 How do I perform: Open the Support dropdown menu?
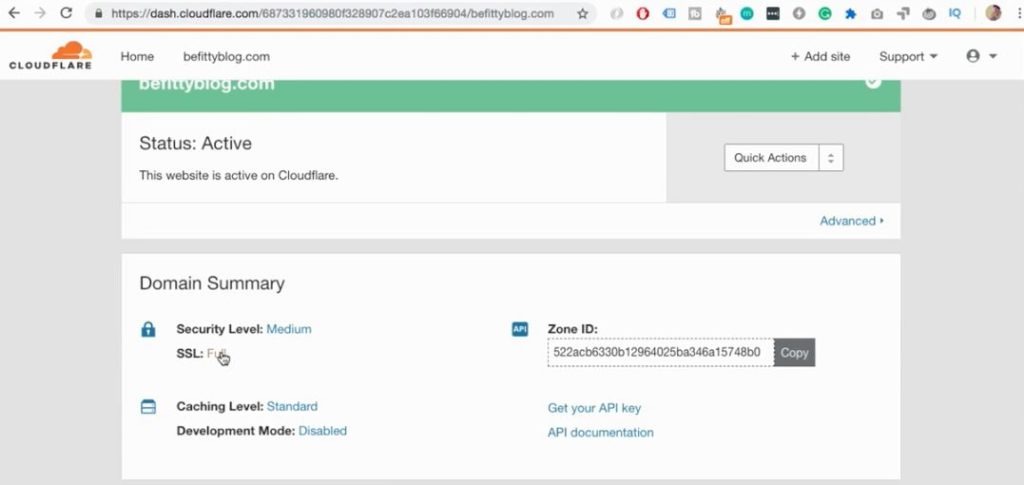(908, 57)
